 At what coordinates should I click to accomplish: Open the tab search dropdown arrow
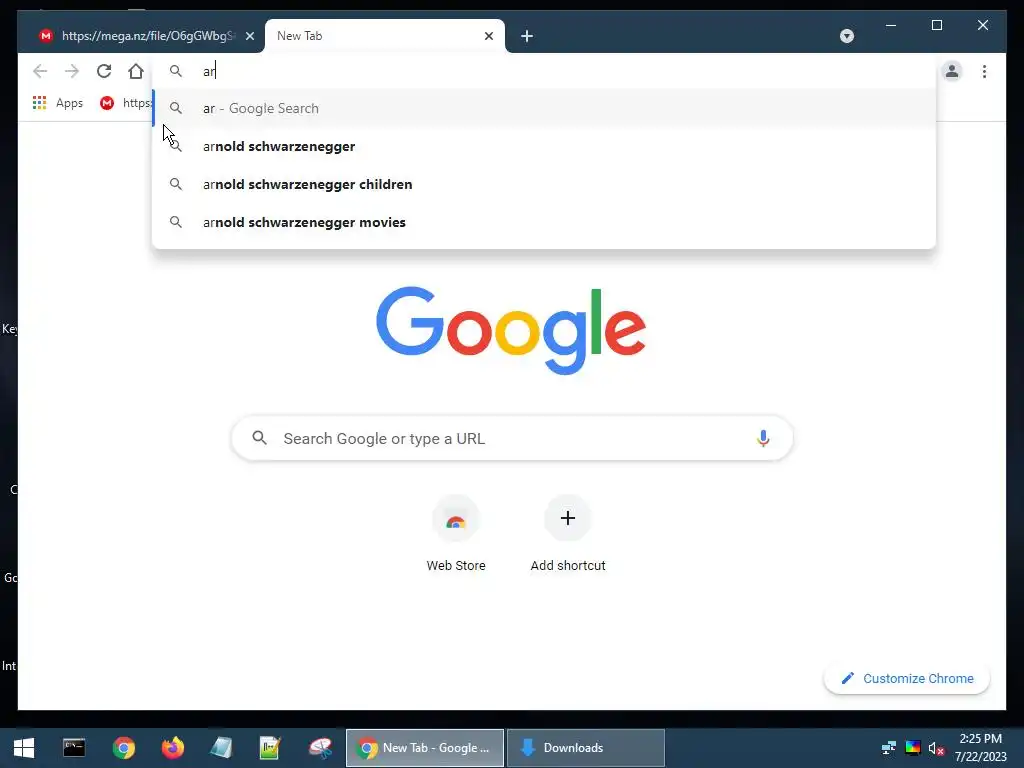pyautogui.click(x=846, y=36)
